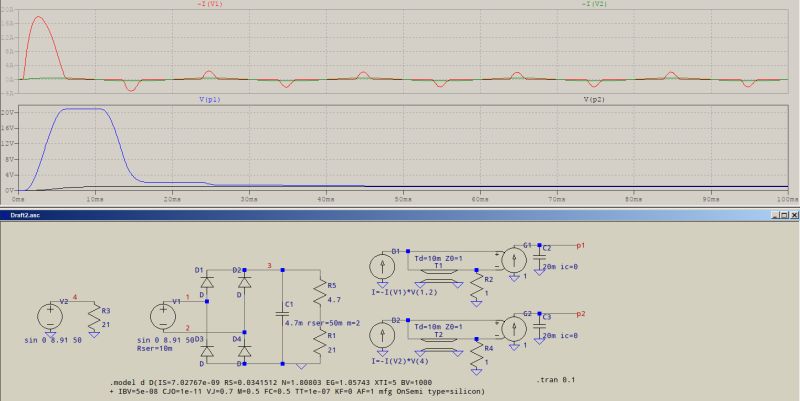The width and height of the screenshot is (800, 401).
Task: Click C3's '20m ic=0' value
Action: click(560, 336)
